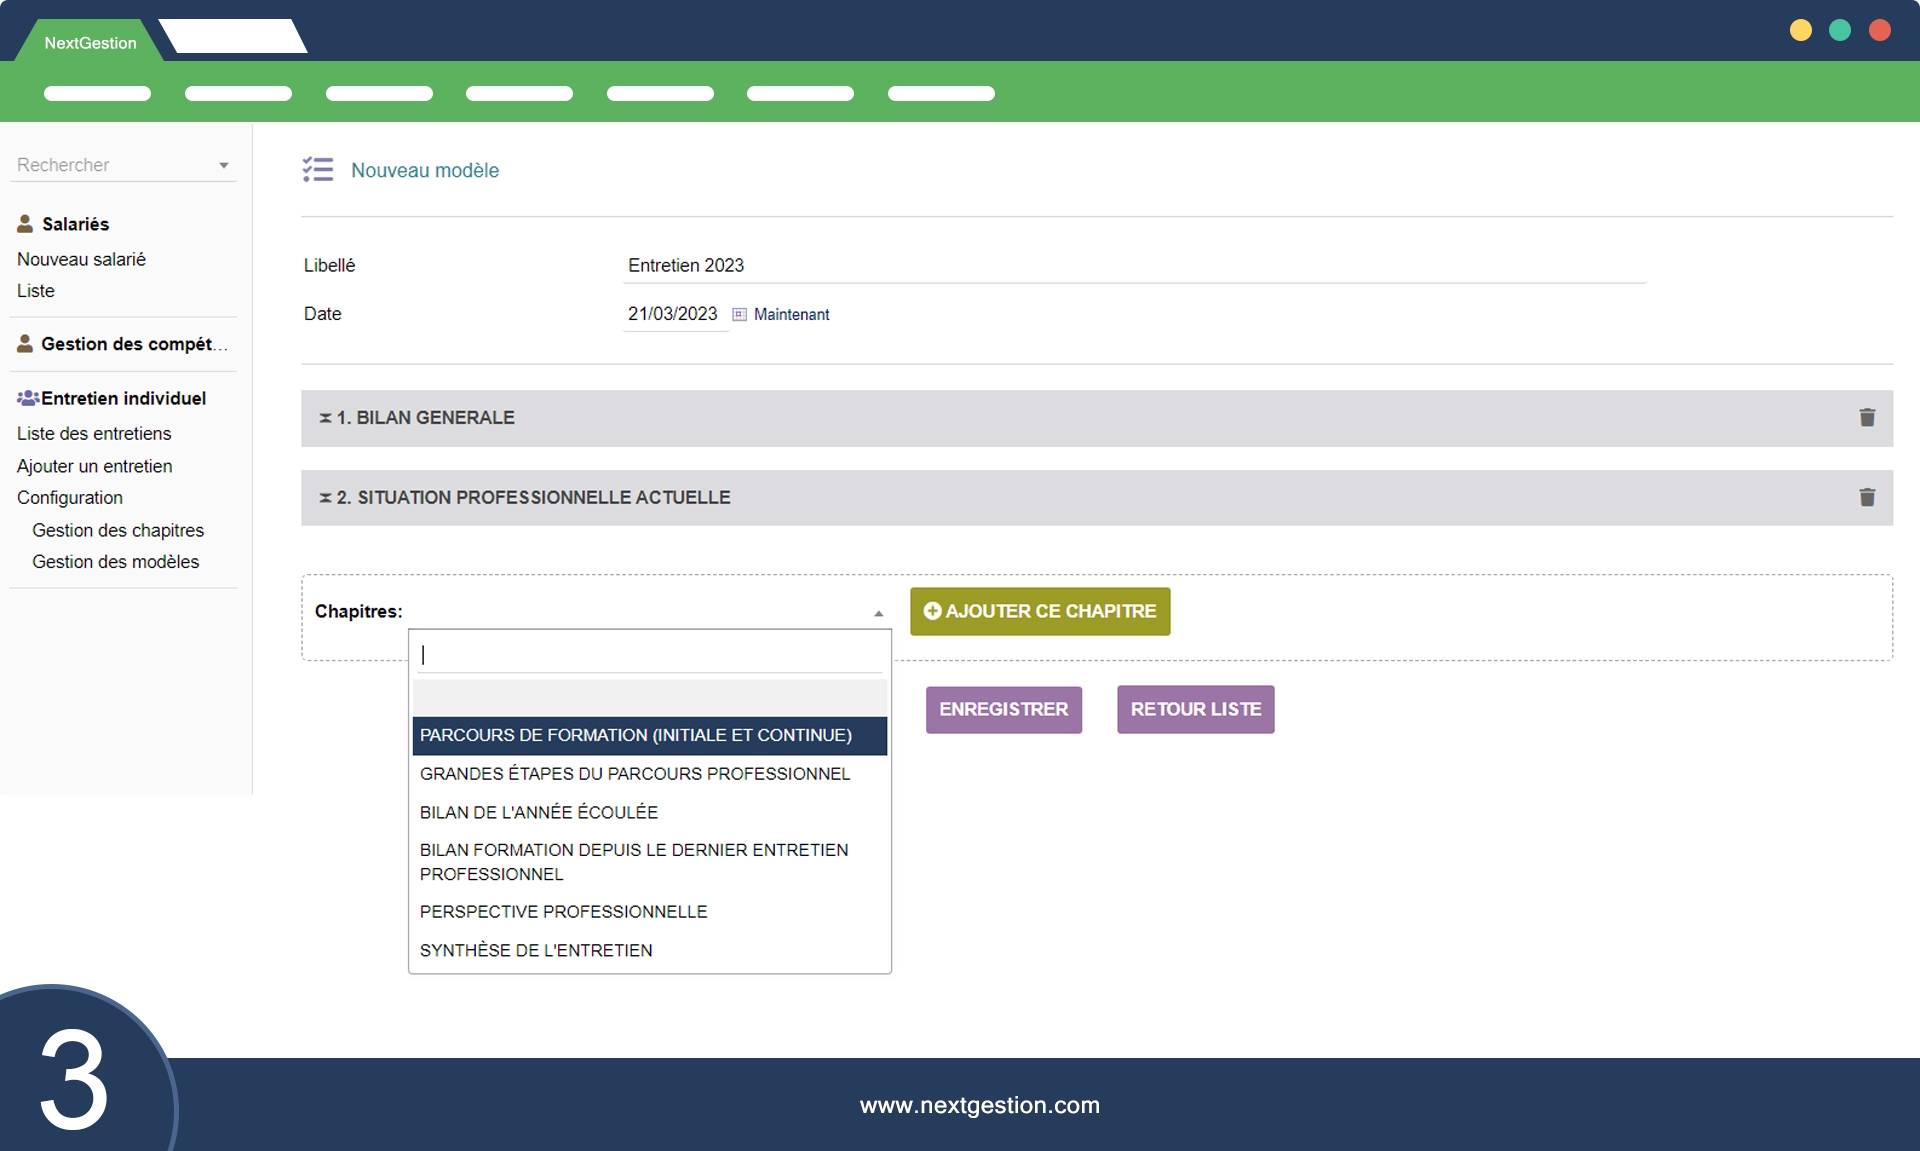Choose Synthèse de l'entretien from list

click(536, 950)
